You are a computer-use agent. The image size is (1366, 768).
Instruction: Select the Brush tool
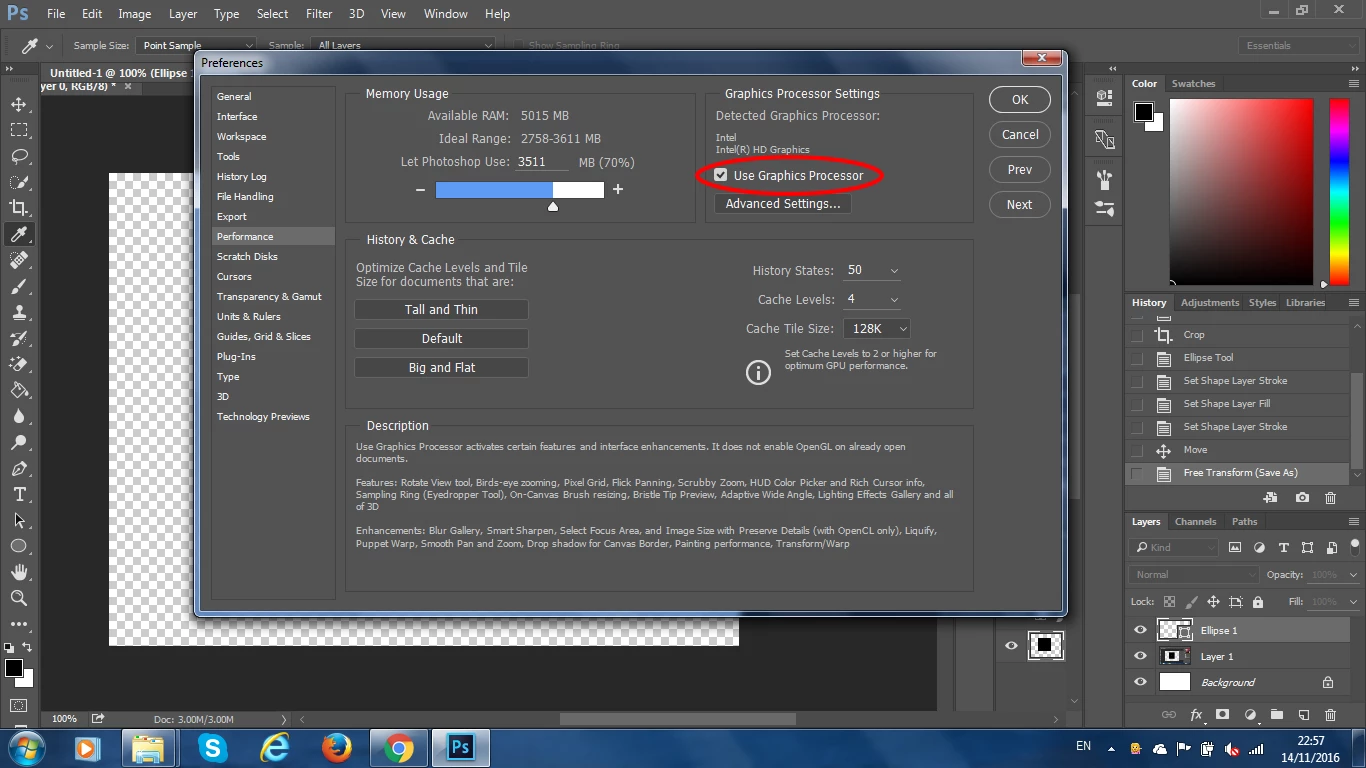(19, 286)
